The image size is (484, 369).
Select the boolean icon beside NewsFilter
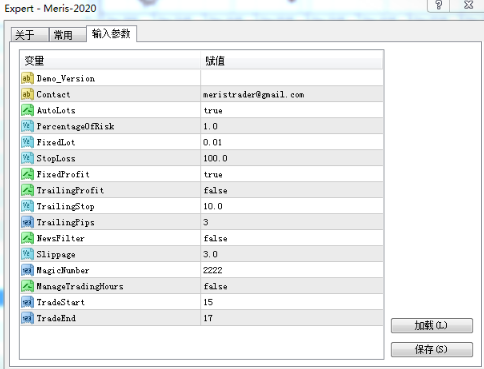27,238
